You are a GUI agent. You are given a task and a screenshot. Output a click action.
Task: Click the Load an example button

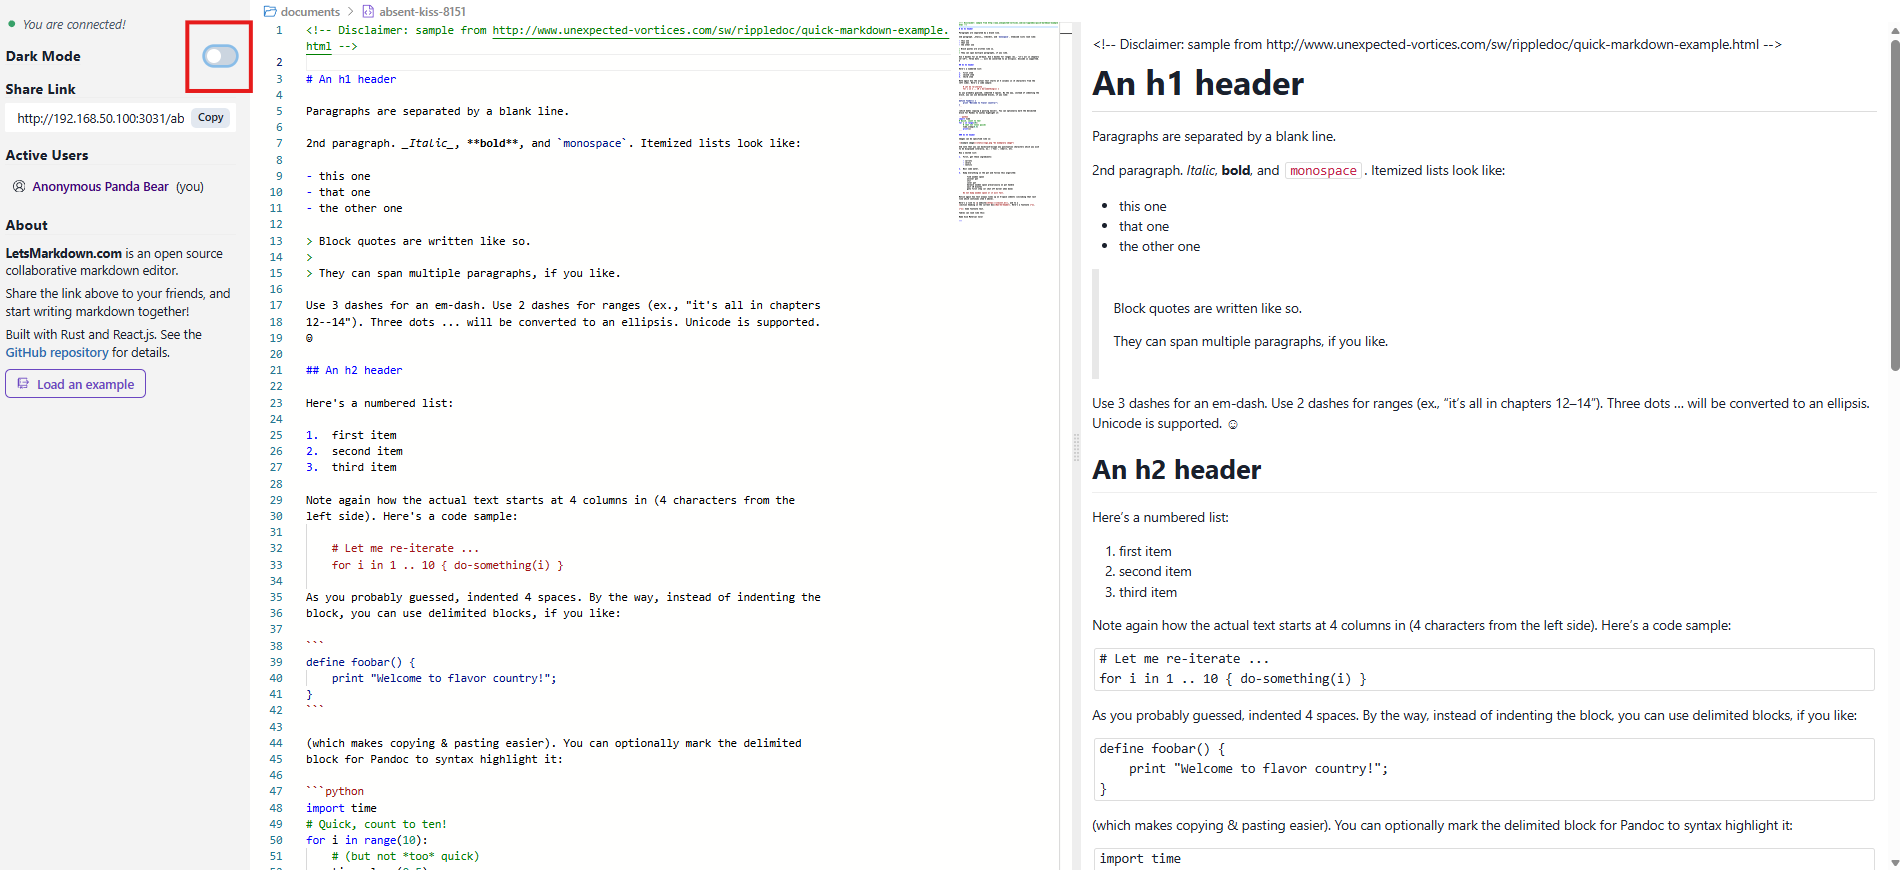click(76, 384)
